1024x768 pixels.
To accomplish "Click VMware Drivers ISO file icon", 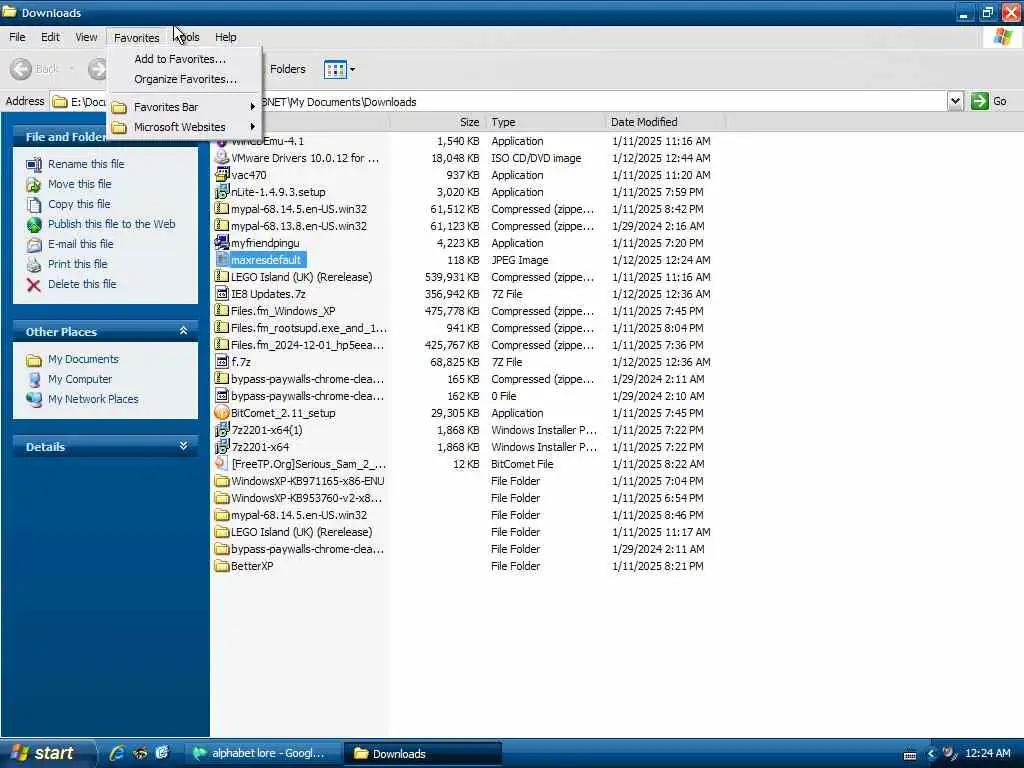I will pyautogui.click(x=222, y=157).
